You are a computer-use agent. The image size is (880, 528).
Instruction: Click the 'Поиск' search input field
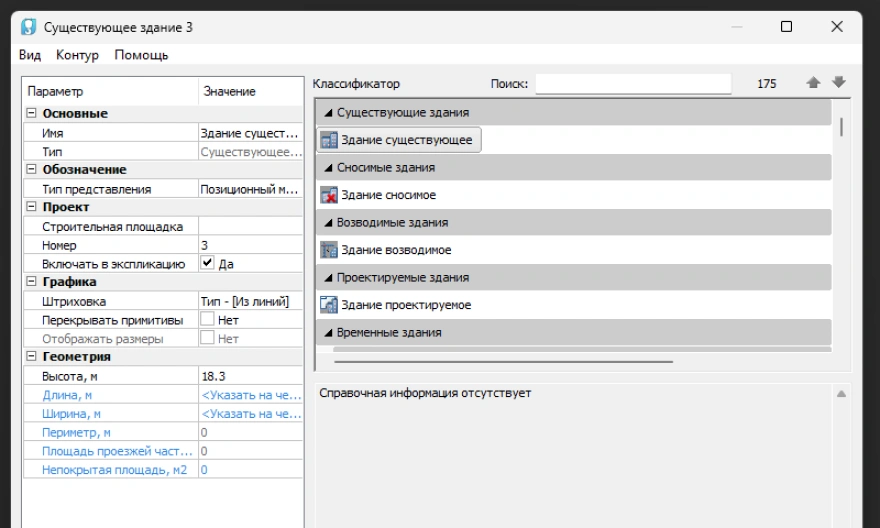point(632,84)
